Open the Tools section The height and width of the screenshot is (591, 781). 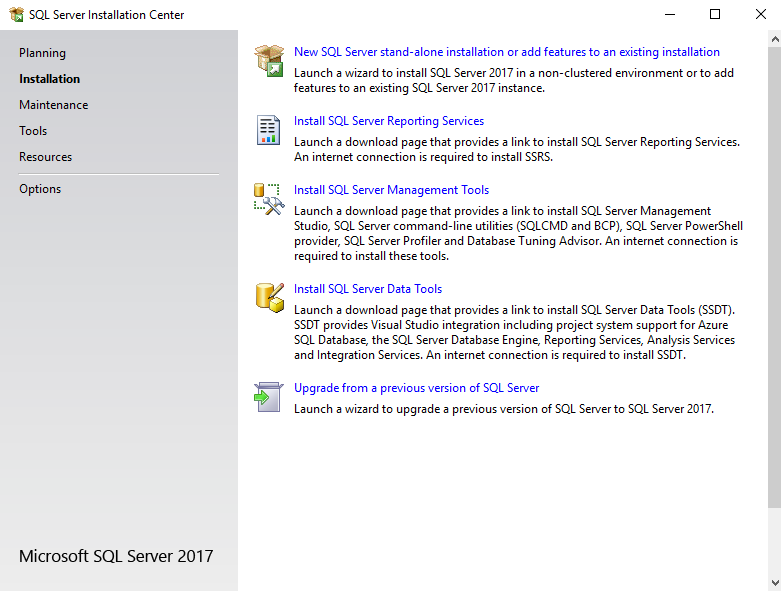pos(33,130)
